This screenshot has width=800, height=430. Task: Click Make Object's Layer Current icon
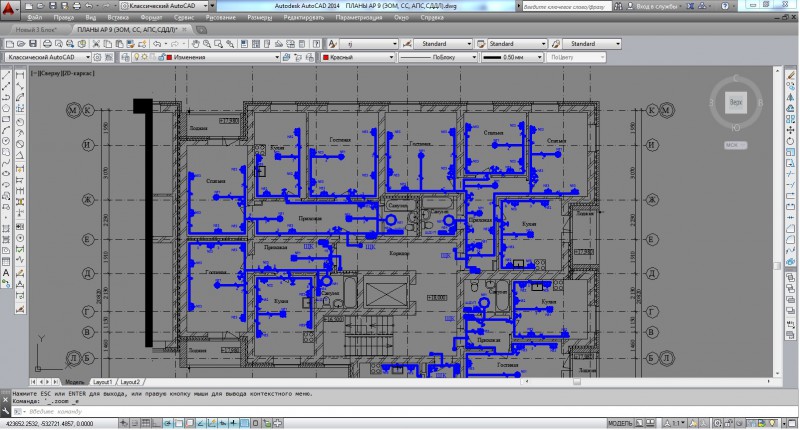[x=286, y=57]
